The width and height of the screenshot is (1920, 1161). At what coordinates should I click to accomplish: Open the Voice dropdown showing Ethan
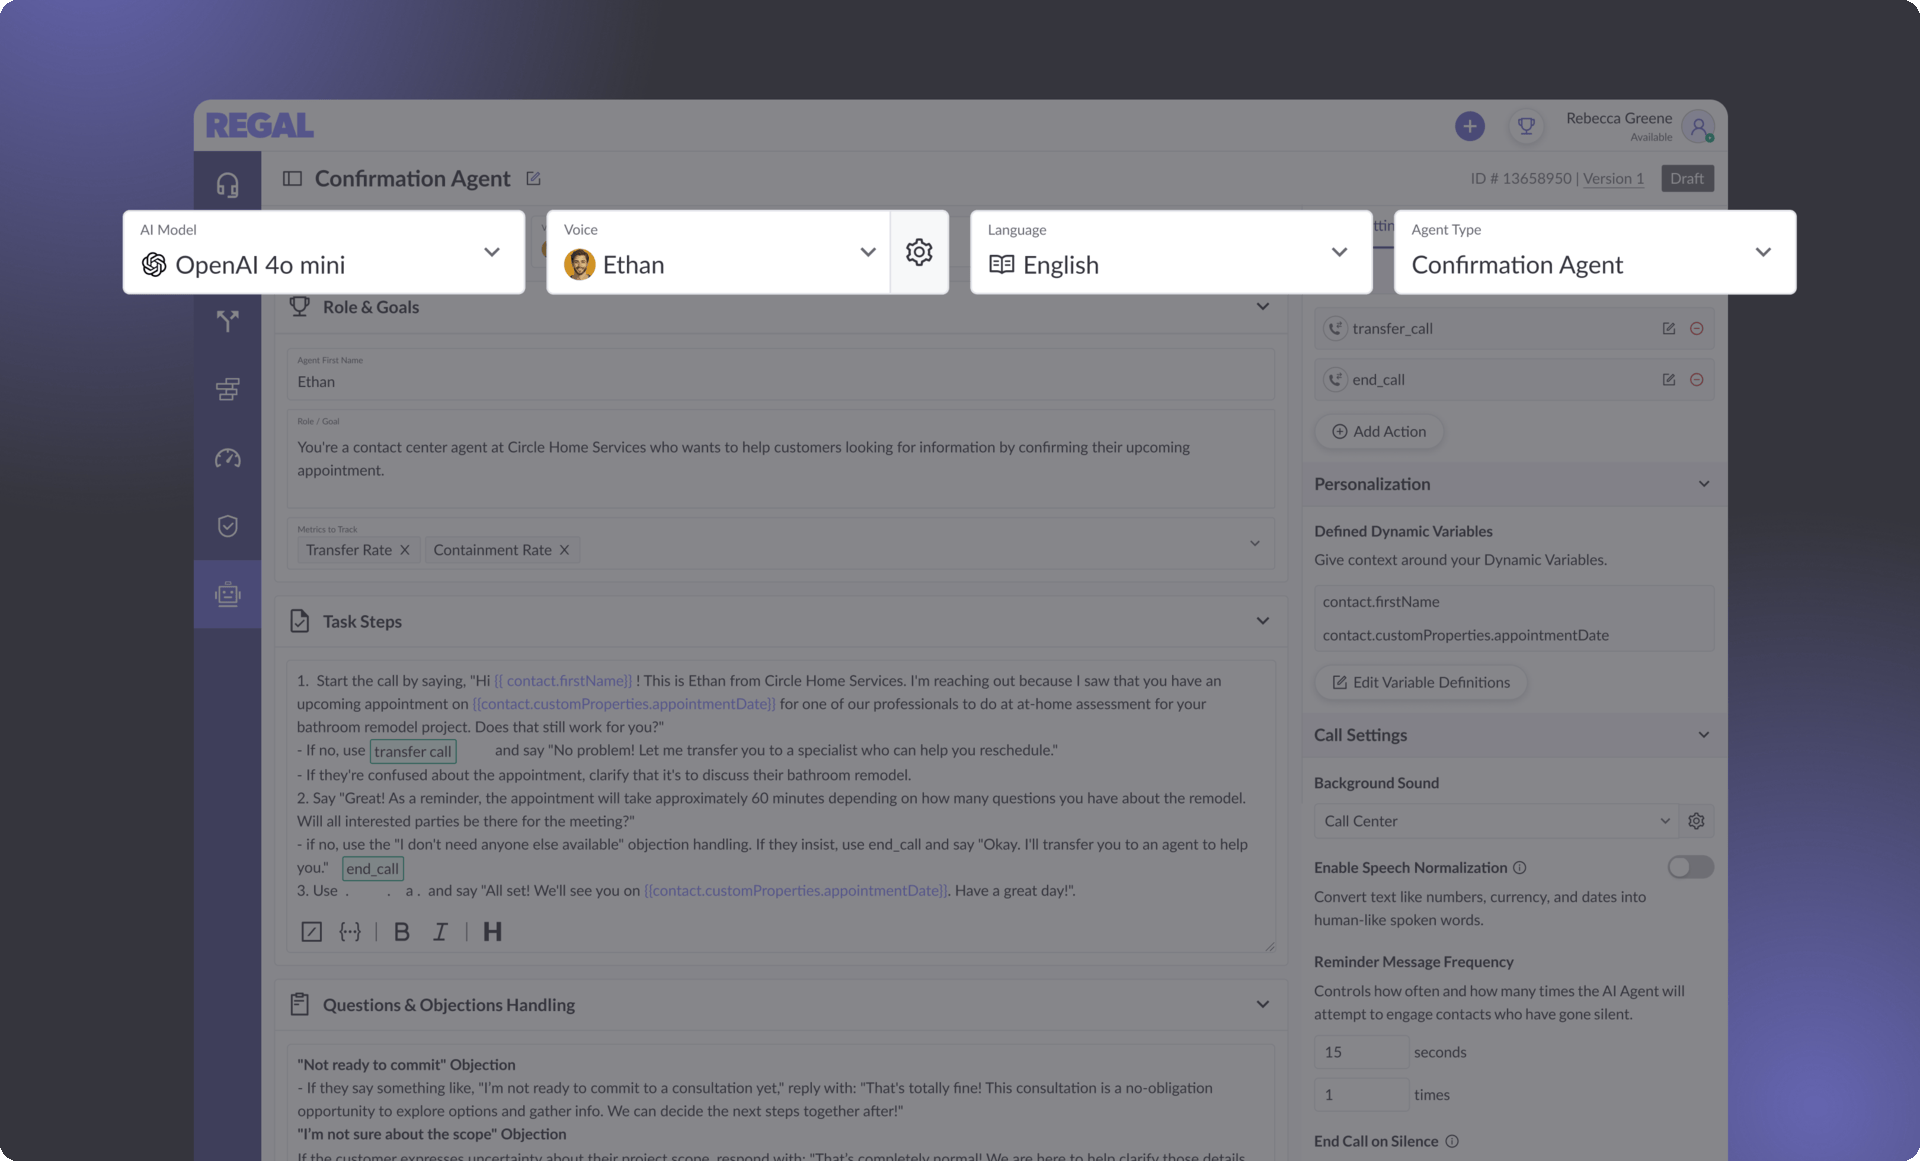(718, 252)
